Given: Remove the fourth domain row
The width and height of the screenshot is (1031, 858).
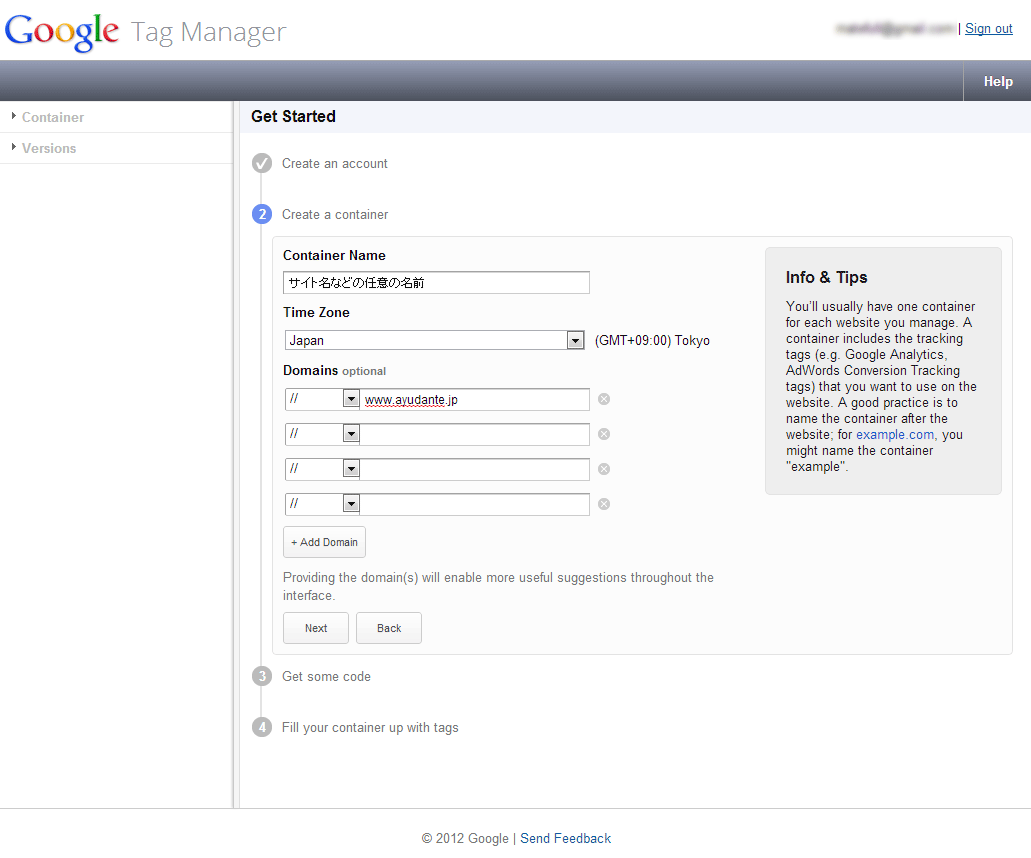Looking at the screenshot, I should coord(604,504).
